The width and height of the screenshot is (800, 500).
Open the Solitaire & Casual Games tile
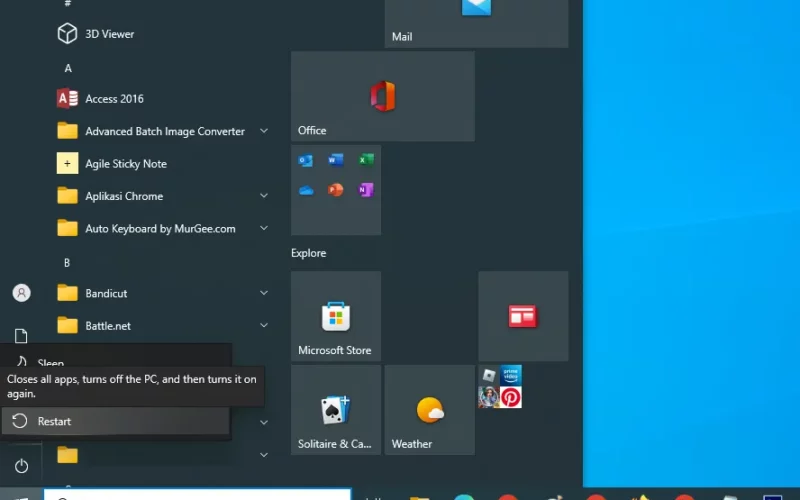(x=336, y=410)
